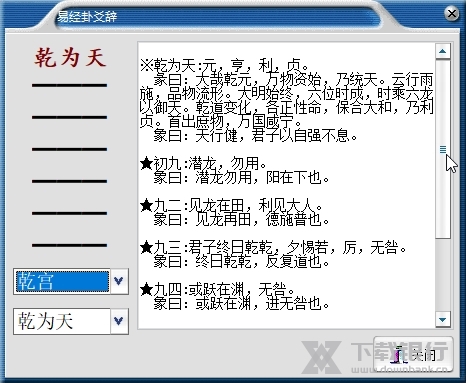Click the star icon before 九三
The height and width of the screenshot is (383, 466).
coord(146,247)
